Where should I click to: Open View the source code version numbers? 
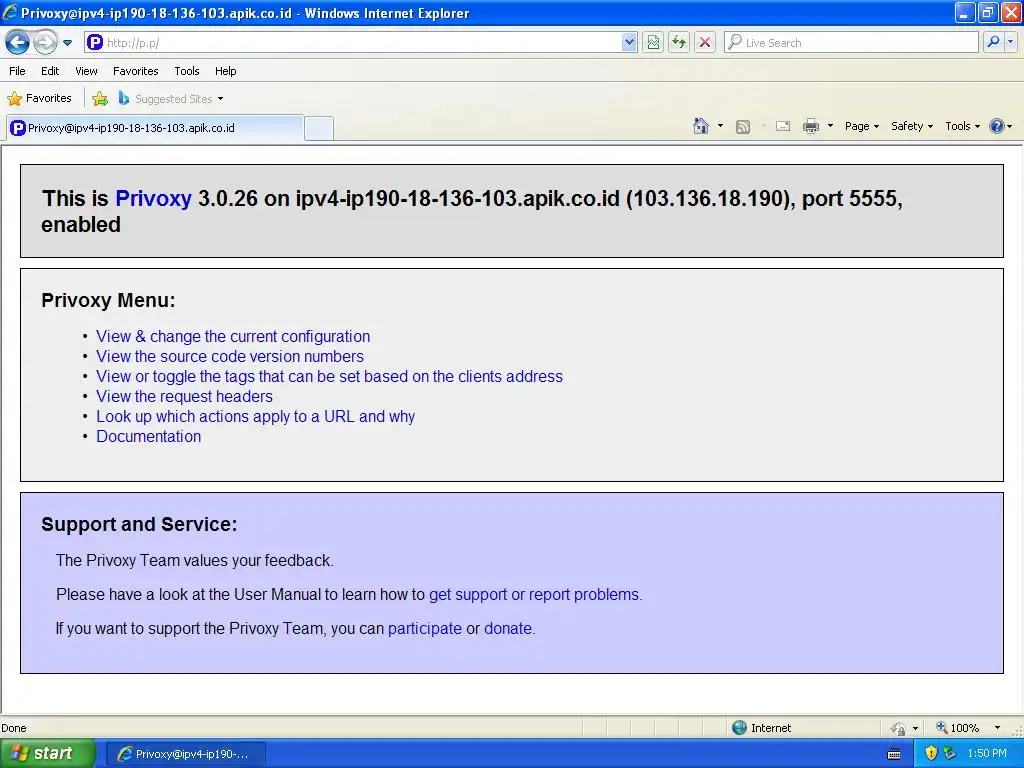point(230,357)
